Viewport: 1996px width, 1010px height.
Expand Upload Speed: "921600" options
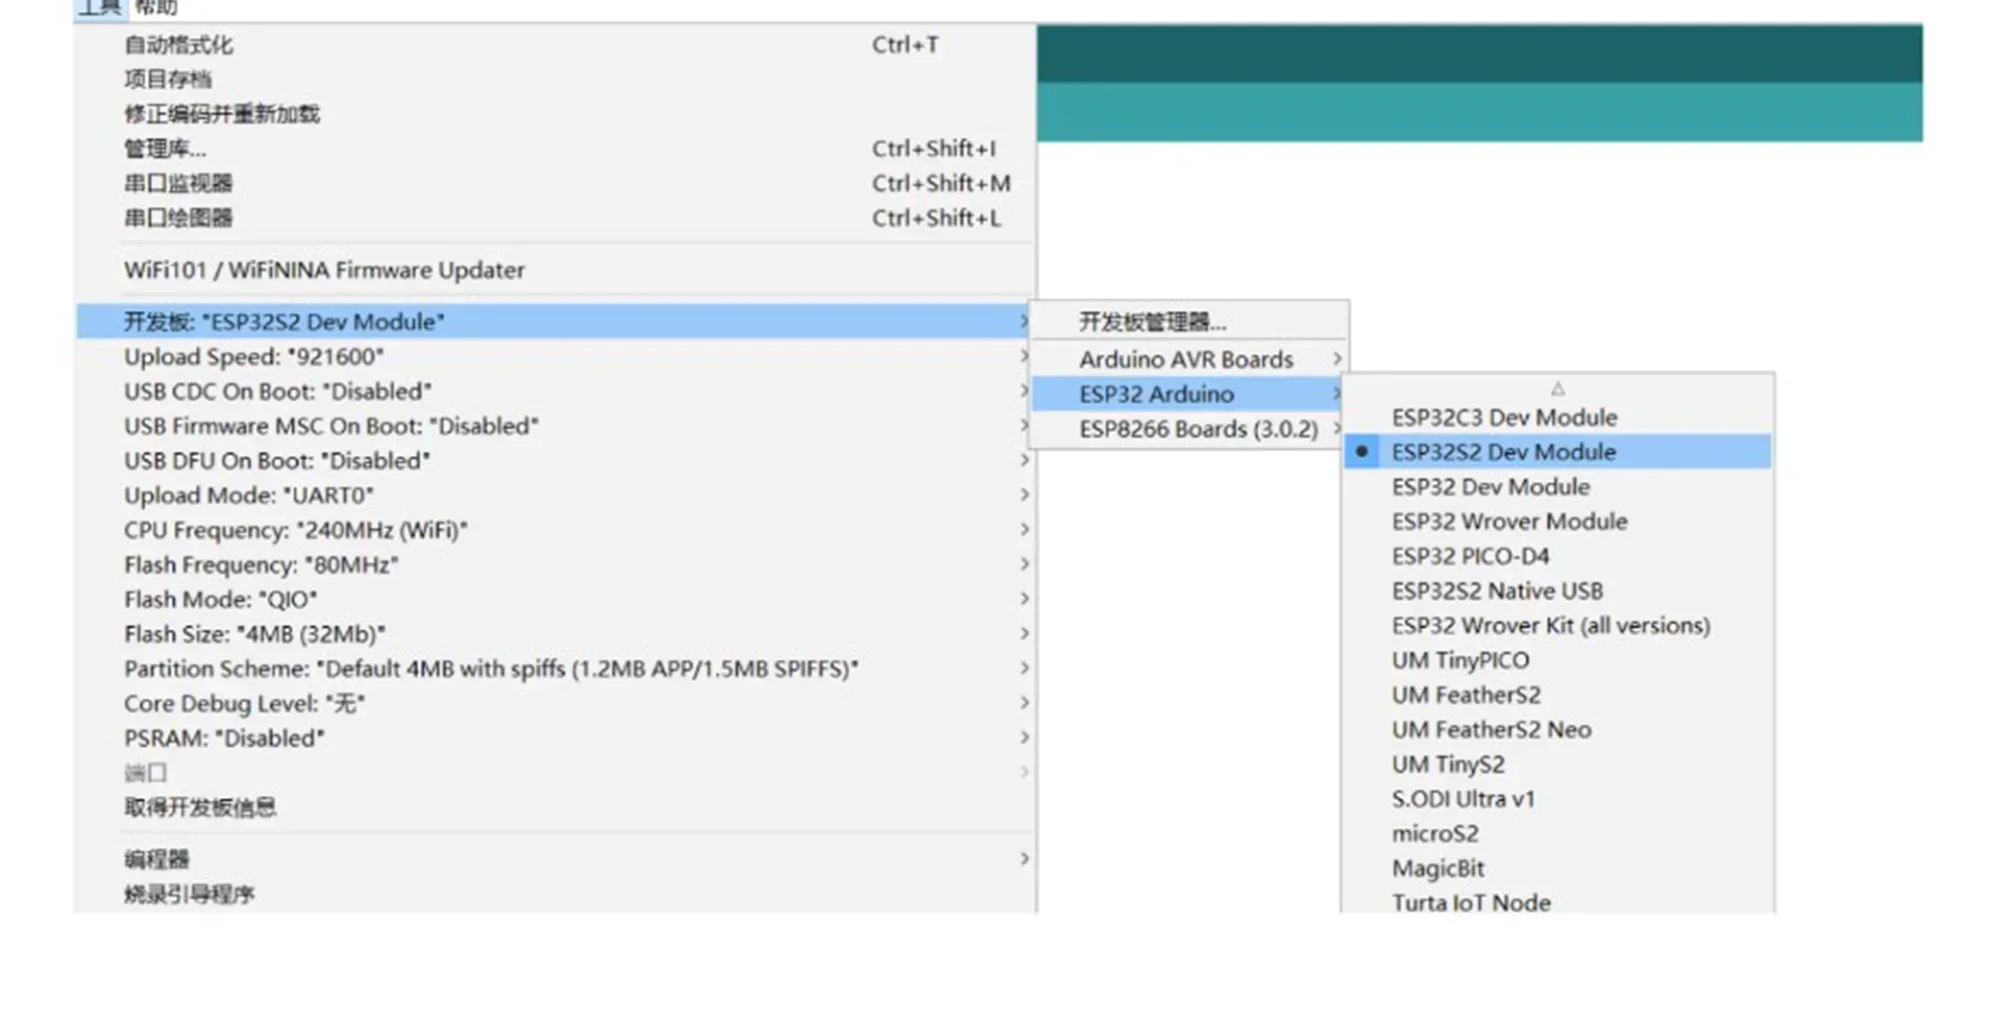(555, 357)
